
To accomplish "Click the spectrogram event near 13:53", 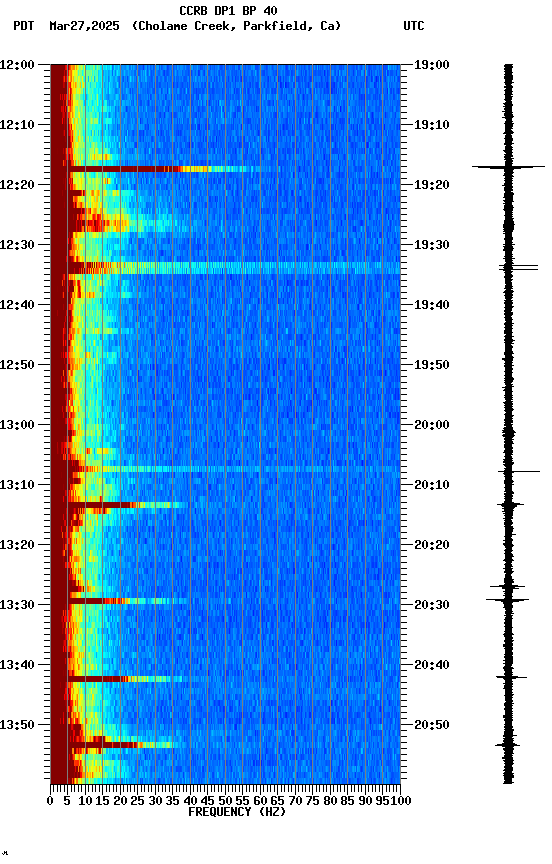I will pos(121,745).
